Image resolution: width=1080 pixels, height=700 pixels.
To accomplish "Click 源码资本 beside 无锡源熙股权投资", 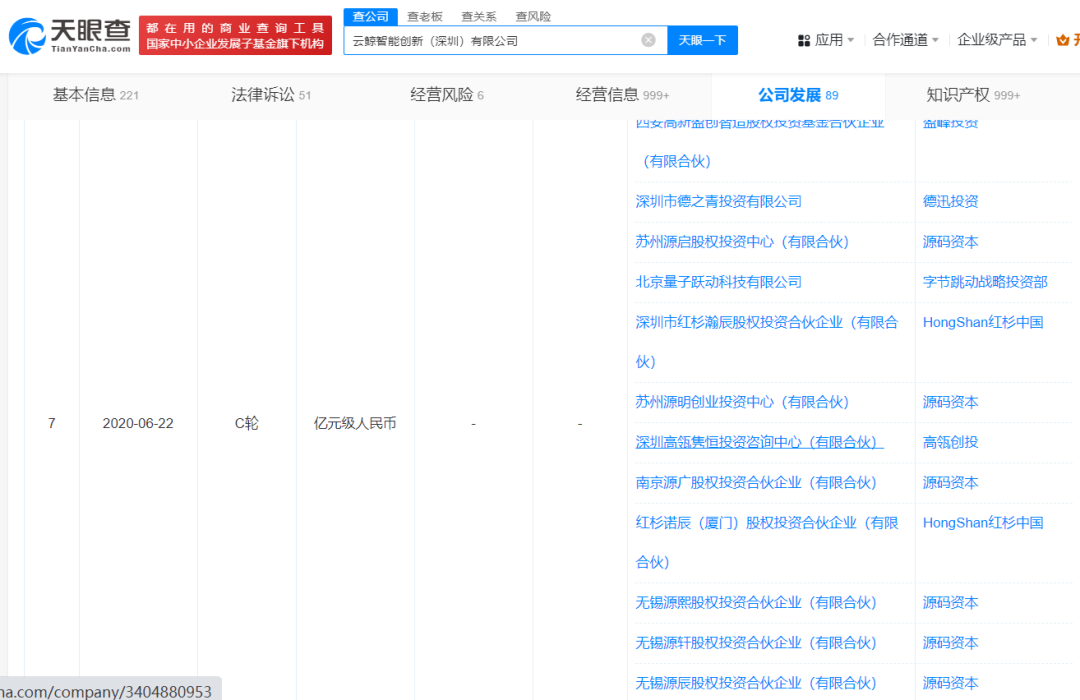I will 951,603.
